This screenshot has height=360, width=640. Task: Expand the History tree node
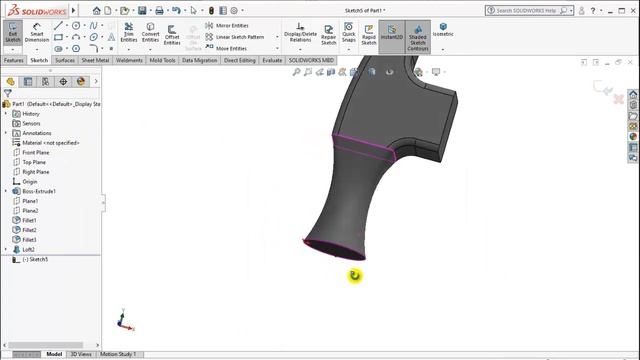coord(6,113)
